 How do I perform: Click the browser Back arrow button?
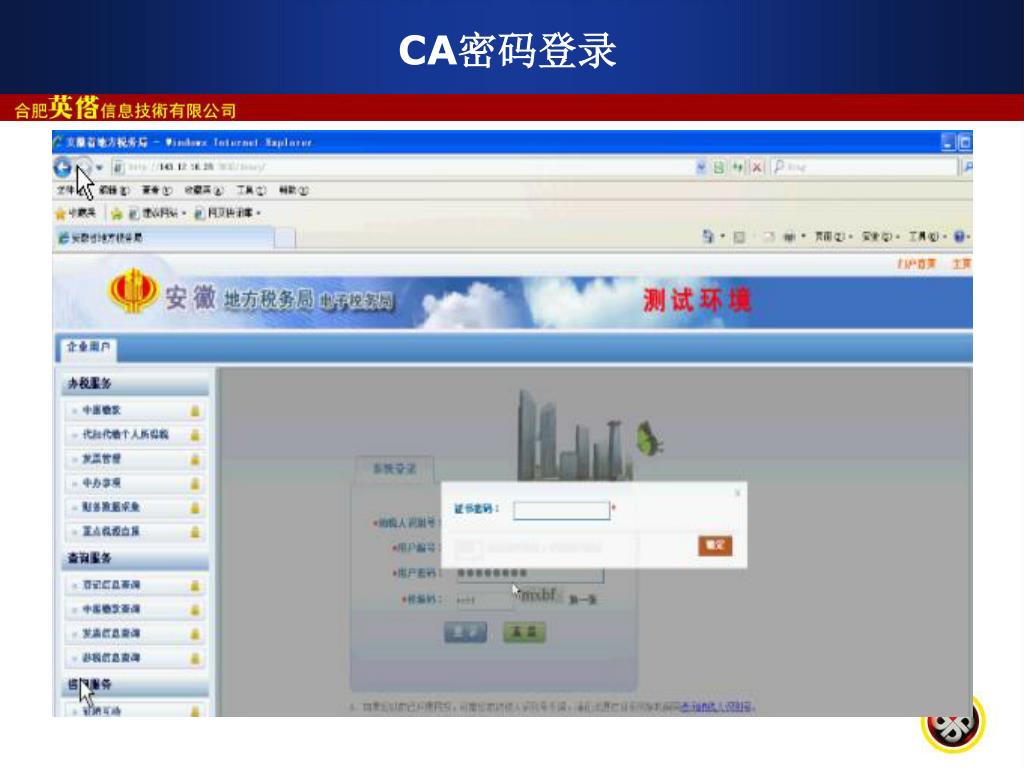[63, 167]
